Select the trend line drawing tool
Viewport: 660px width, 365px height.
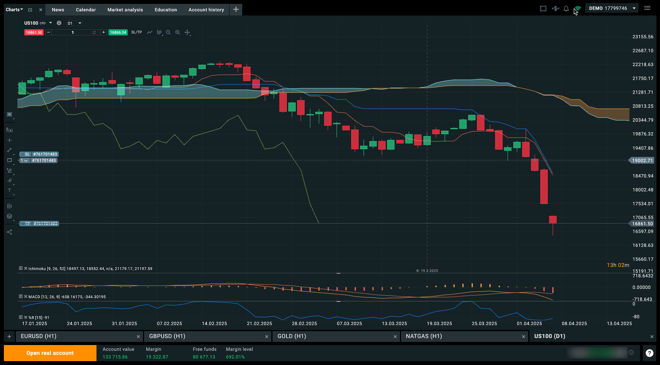(x=9, y=150)
